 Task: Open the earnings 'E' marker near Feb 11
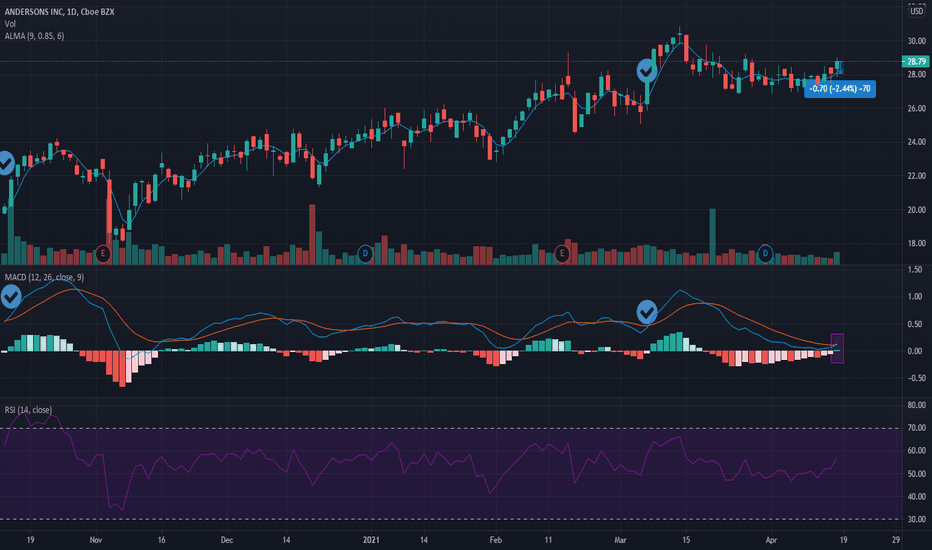[562, 254]
